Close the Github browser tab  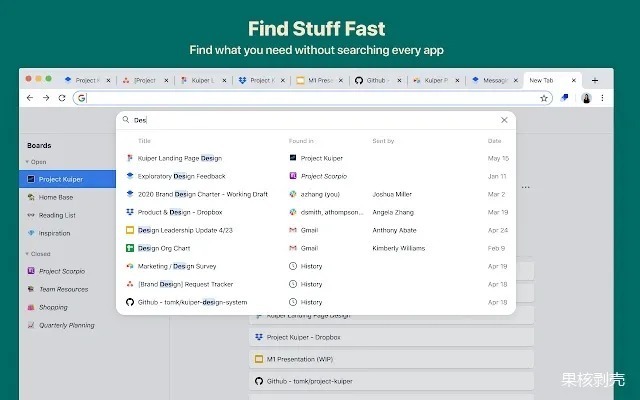399,81
